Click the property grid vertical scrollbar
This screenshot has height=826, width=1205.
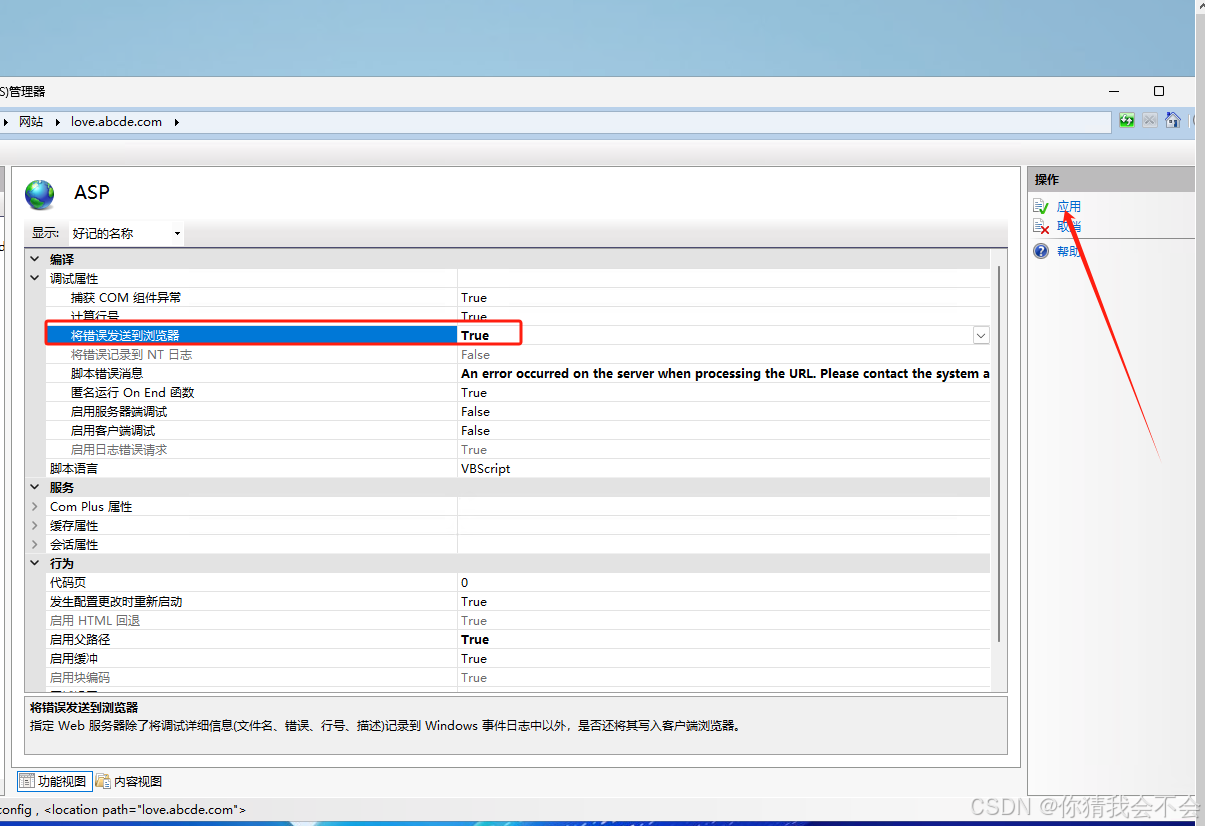click(x=997, y=455)
